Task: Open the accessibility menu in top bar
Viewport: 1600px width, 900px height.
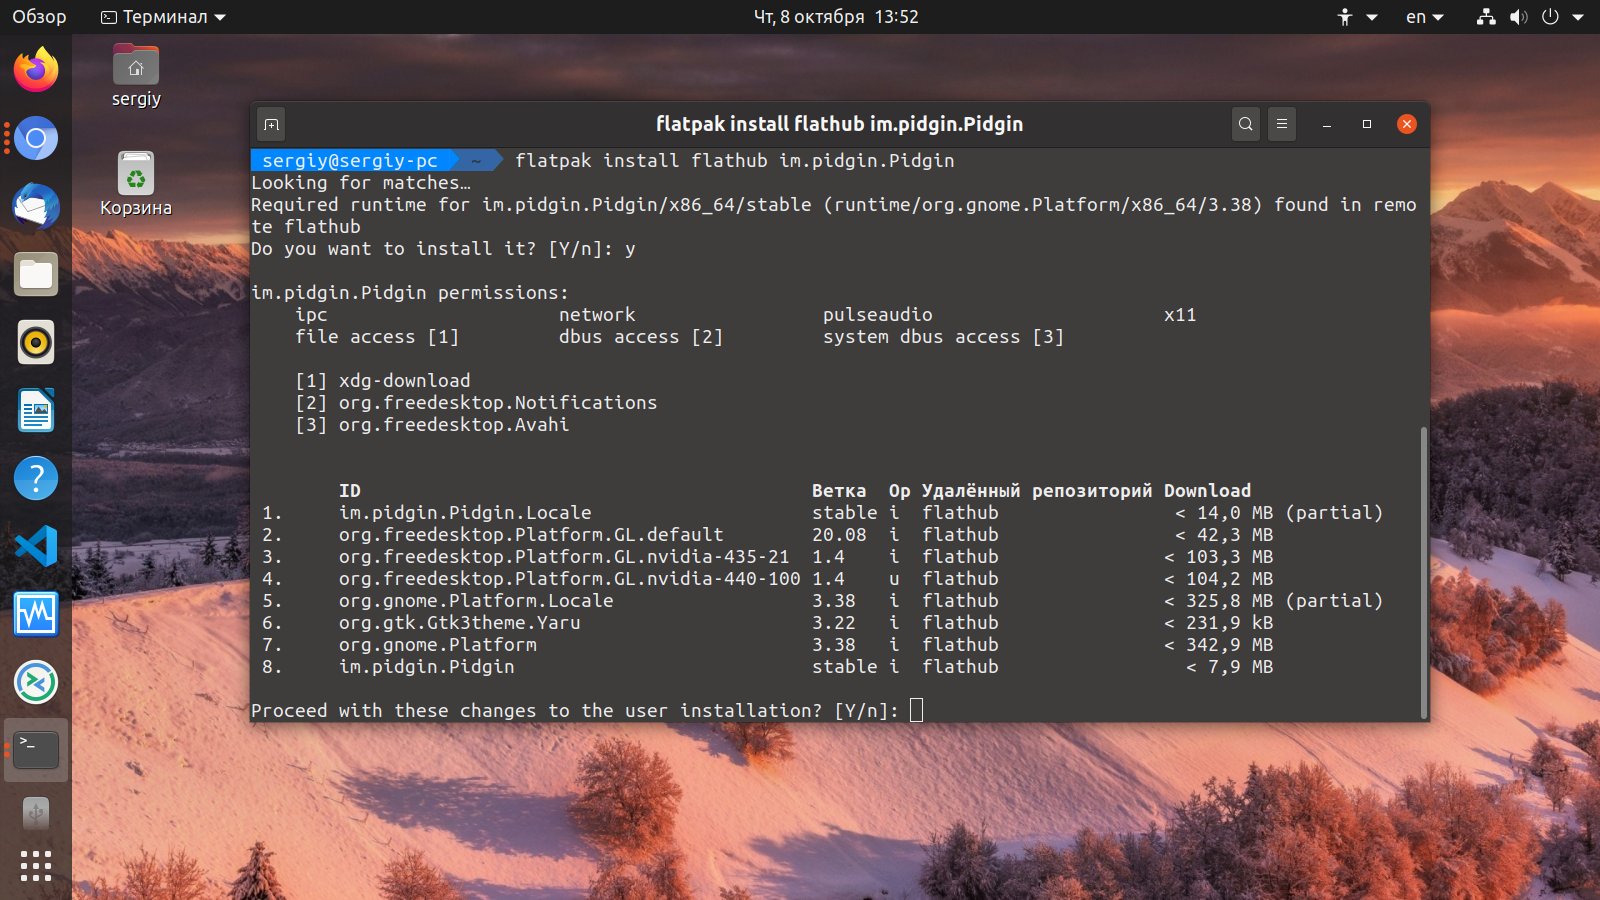Action: pos(1357,17)
